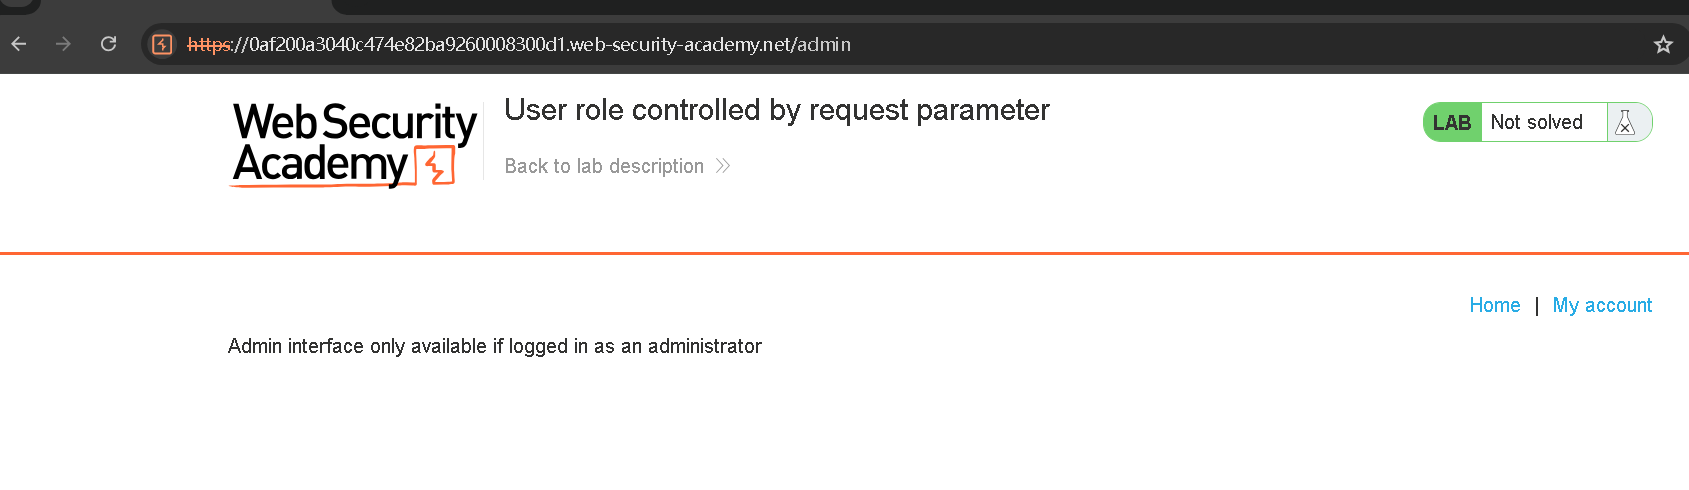Click the orange lightning bolt logo icon
This screenshot has width=1689, height=490.
pyautogui.click(x=435, y=165)
